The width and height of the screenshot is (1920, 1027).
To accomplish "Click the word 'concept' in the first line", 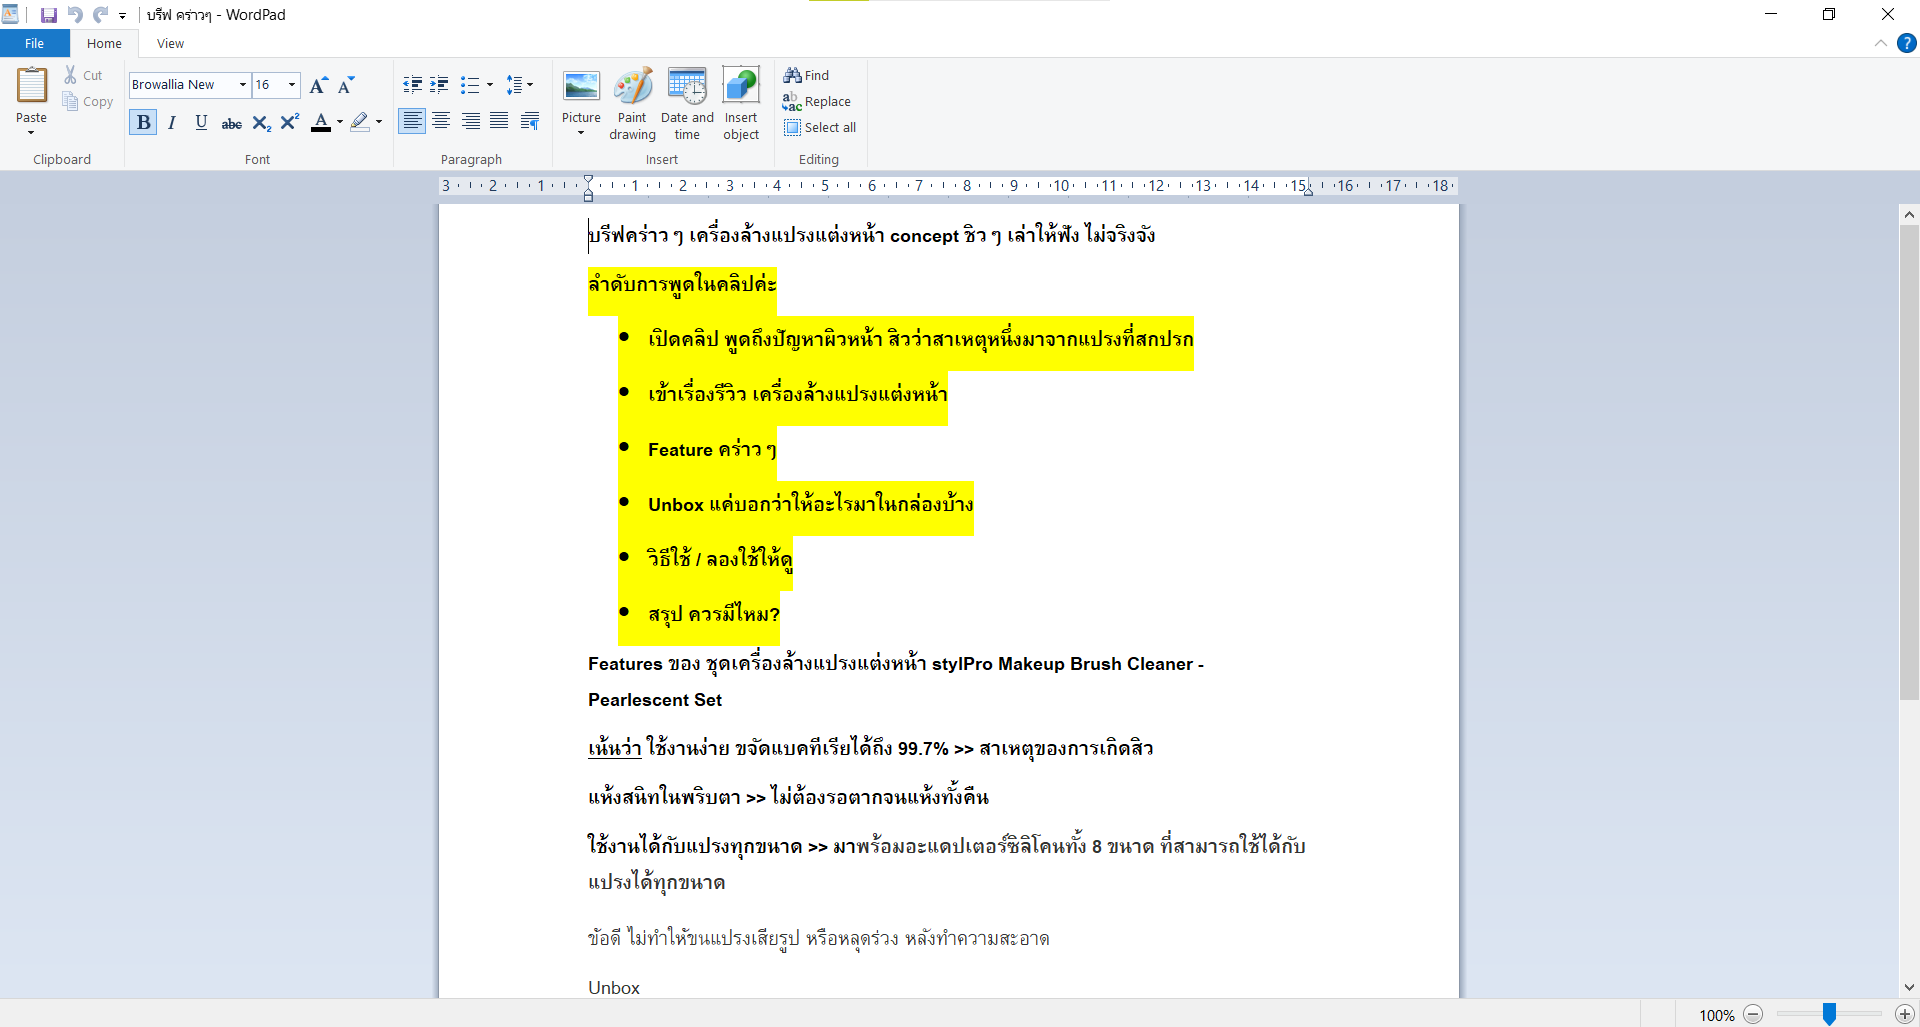I will pyautogui.click(x=924, y=236).
